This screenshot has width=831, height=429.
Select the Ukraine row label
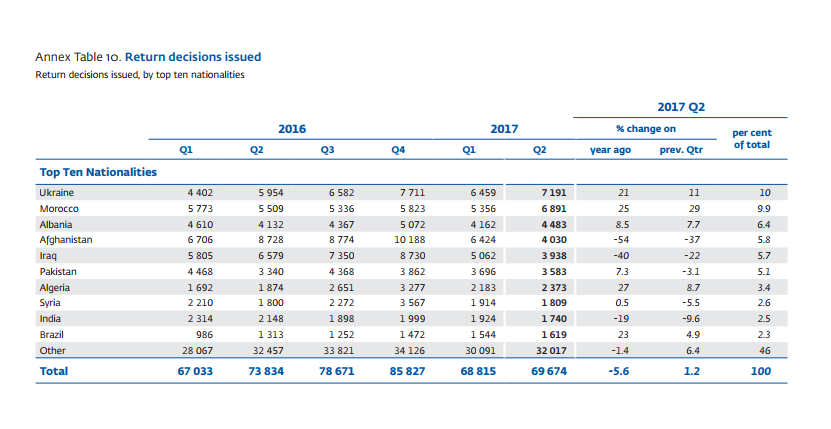click(x=56, y=192)
